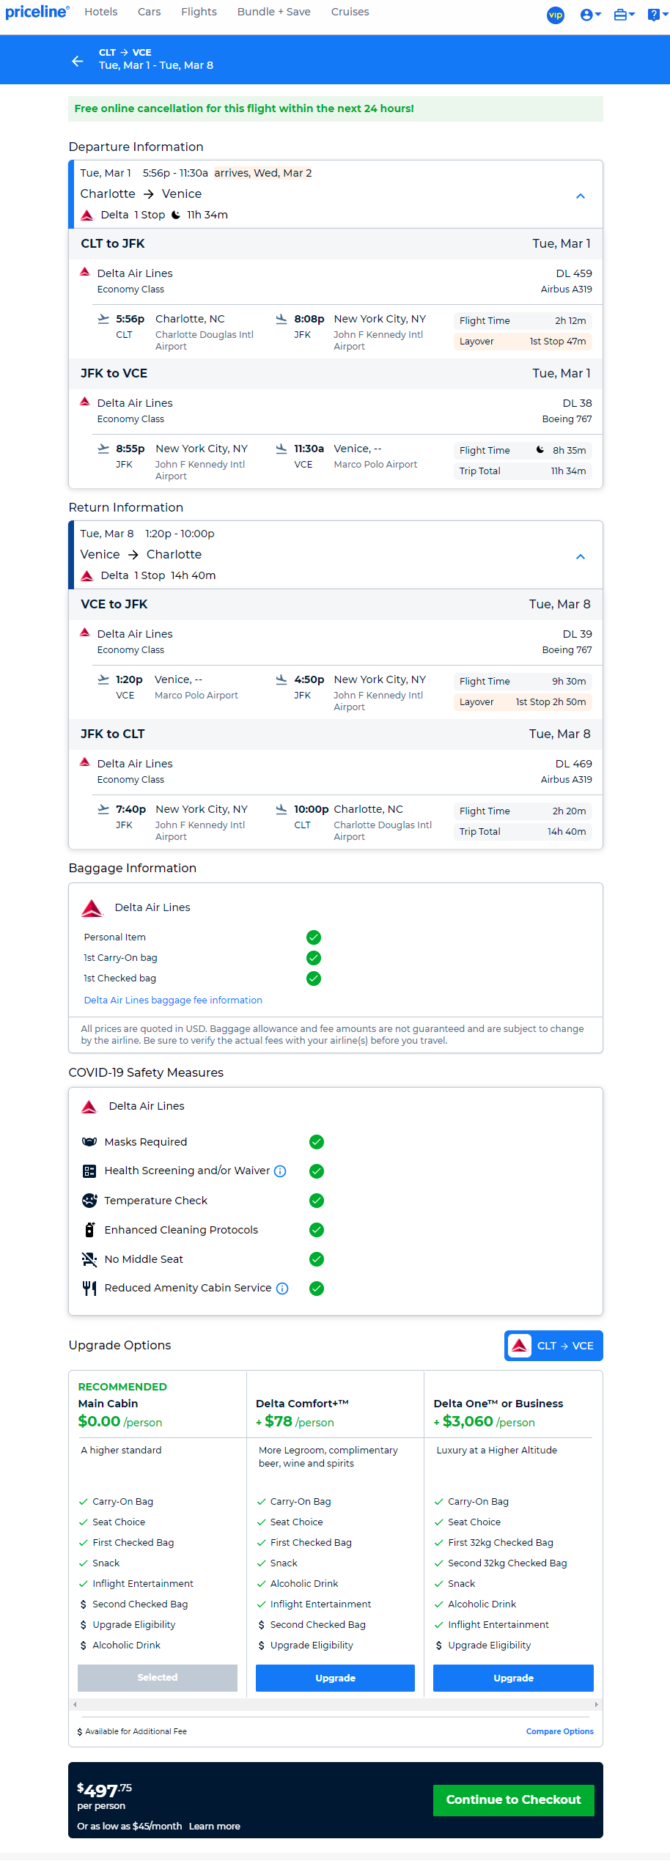Open the Flights menu item

coord(199,12)
